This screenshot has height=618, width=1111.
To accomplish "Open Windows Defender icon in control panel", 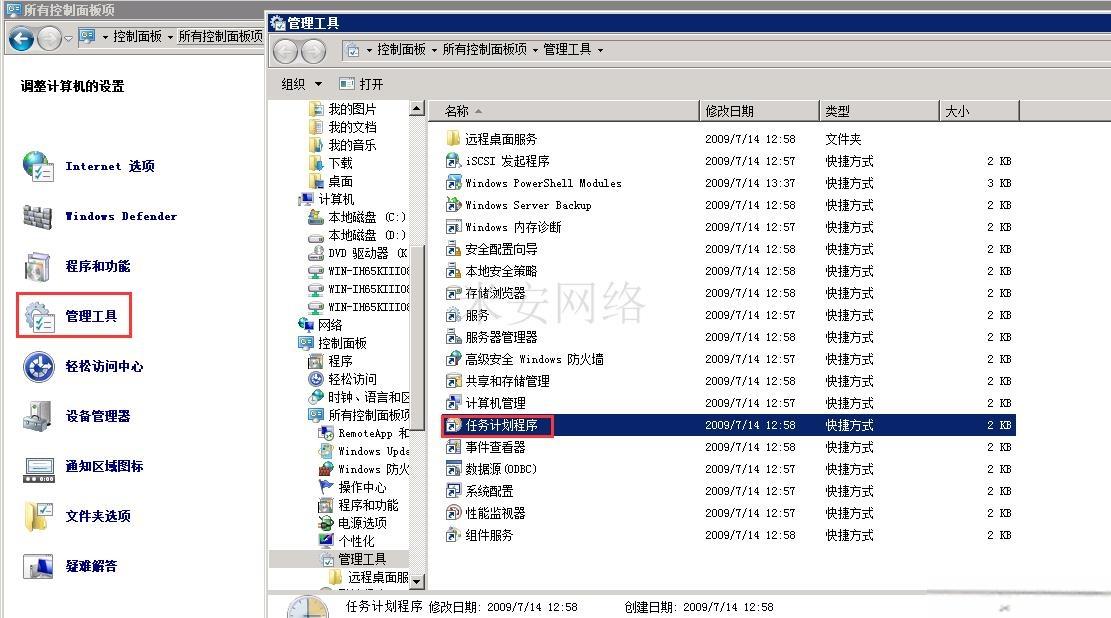I will 38,216.
